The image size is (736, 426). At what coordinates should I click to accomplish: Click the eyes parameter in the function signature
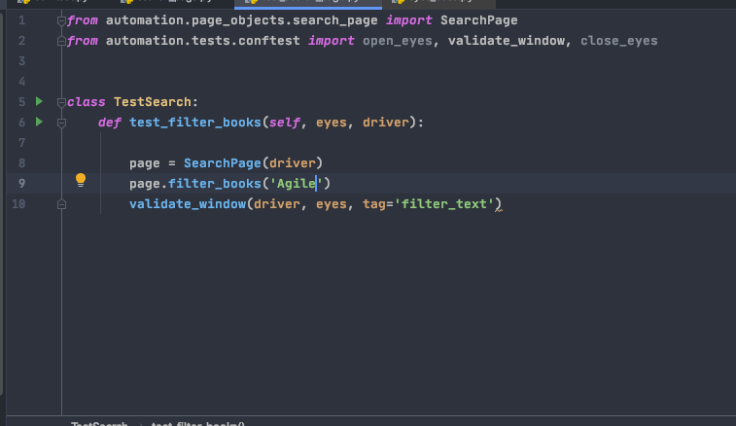click(x=331, y=122)
